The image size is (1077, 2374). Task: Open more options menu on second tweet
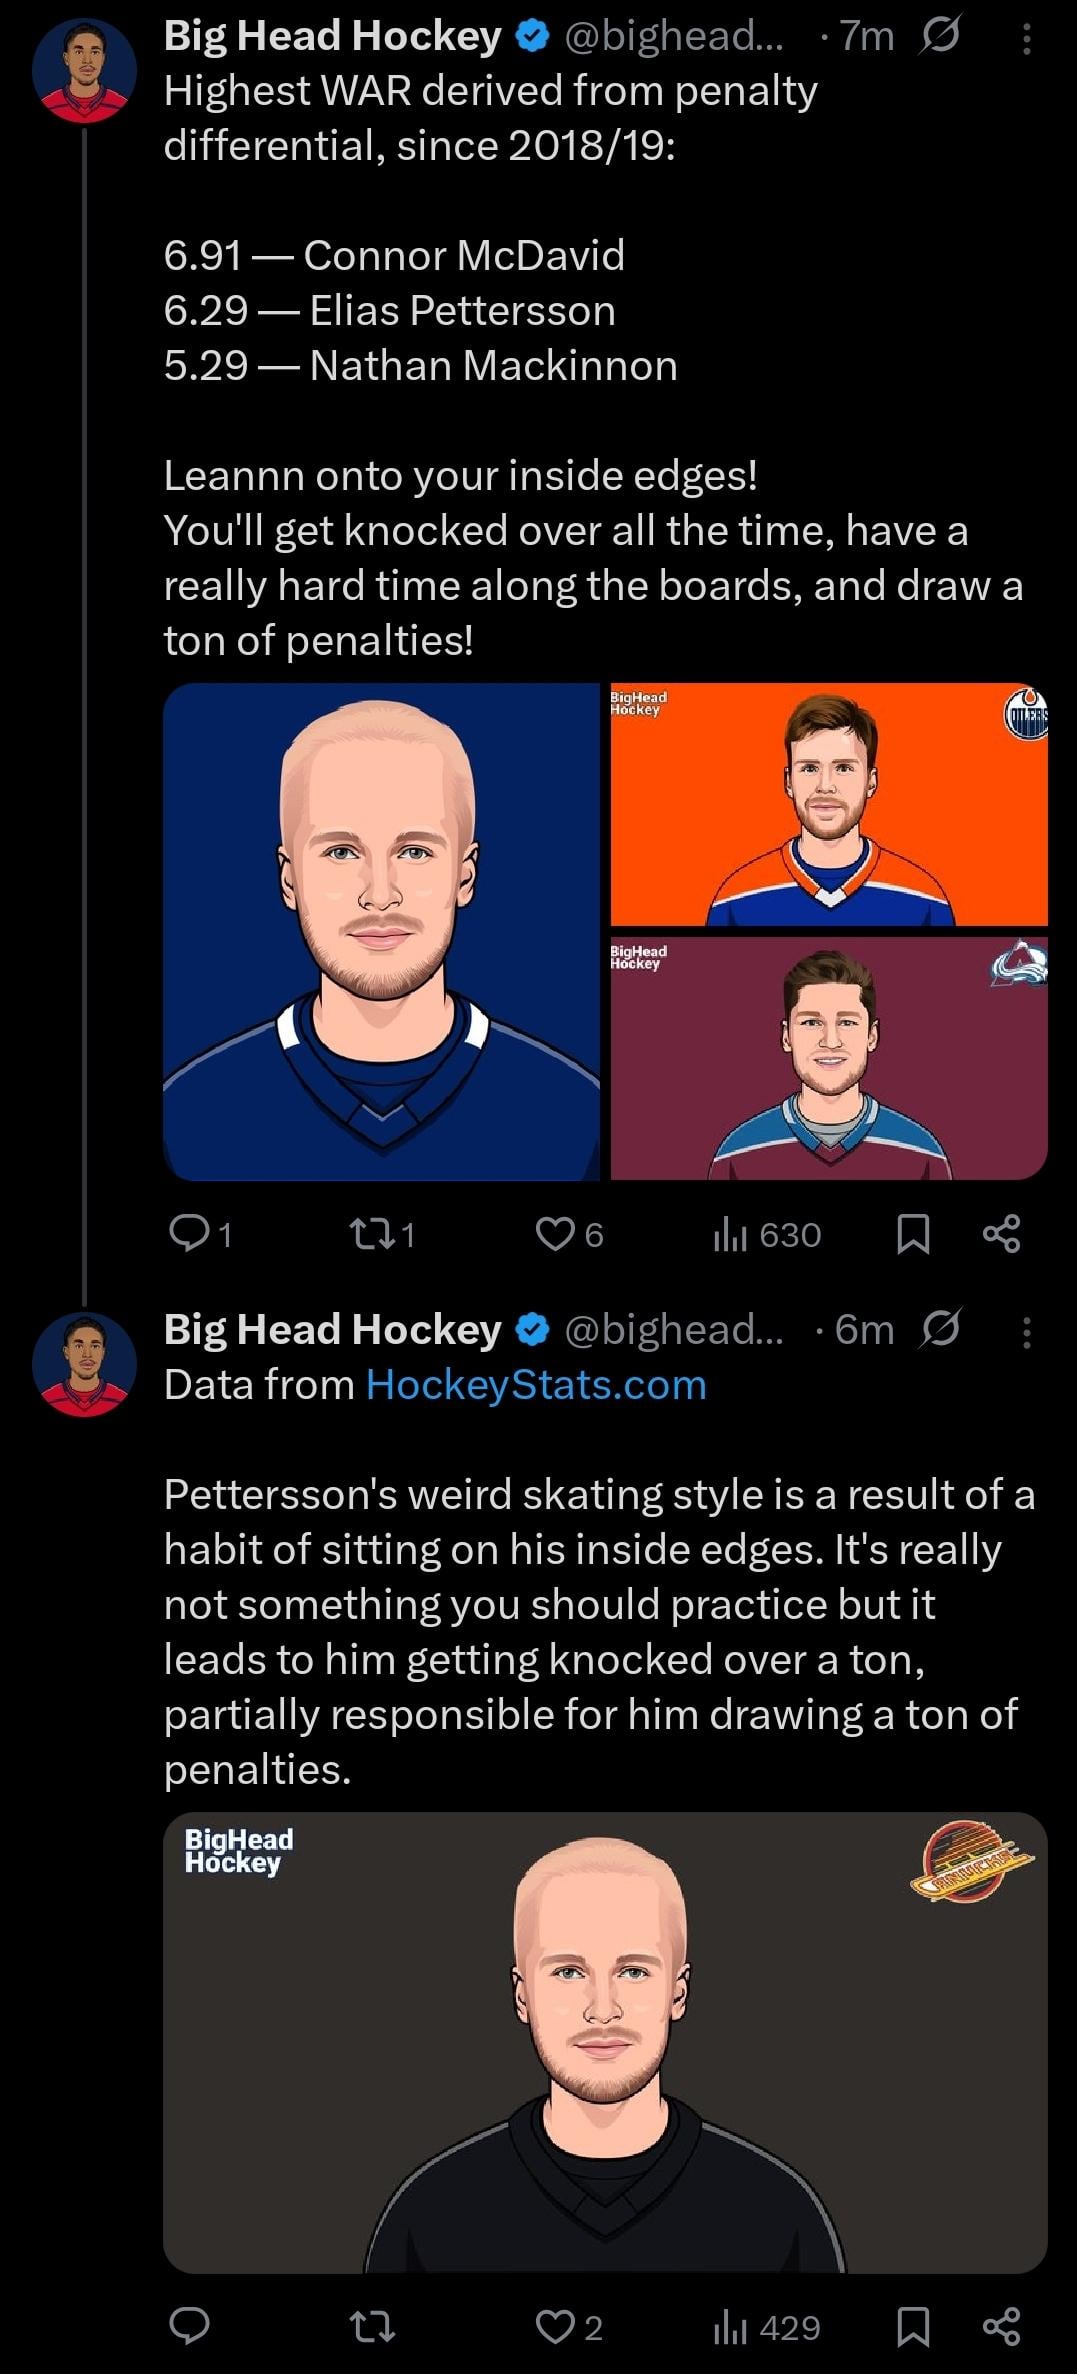(1026, 1331)
